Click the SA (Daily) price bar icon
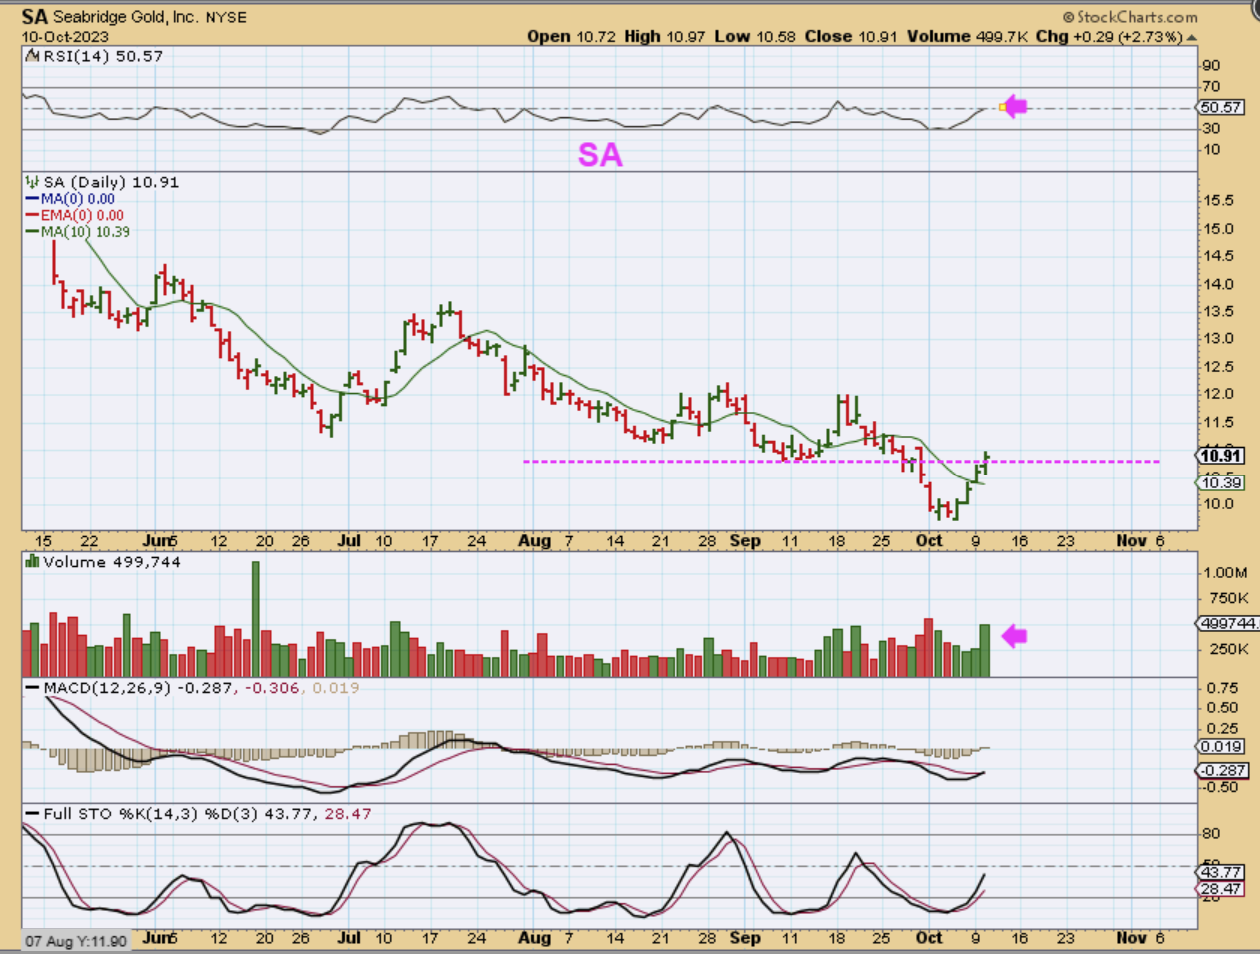Viewport: 1260px width, 954px height. click(x=32, y=183)
